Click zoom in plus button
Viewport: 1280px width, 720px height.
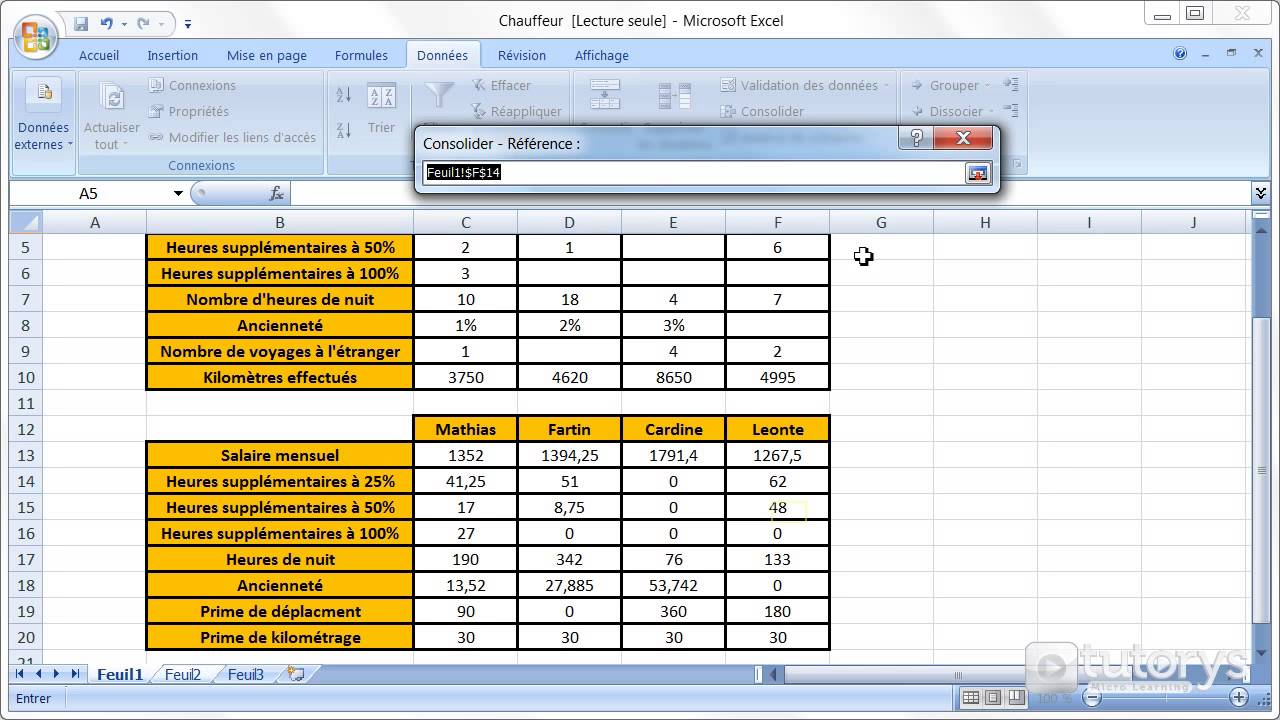coord(1239,698)
